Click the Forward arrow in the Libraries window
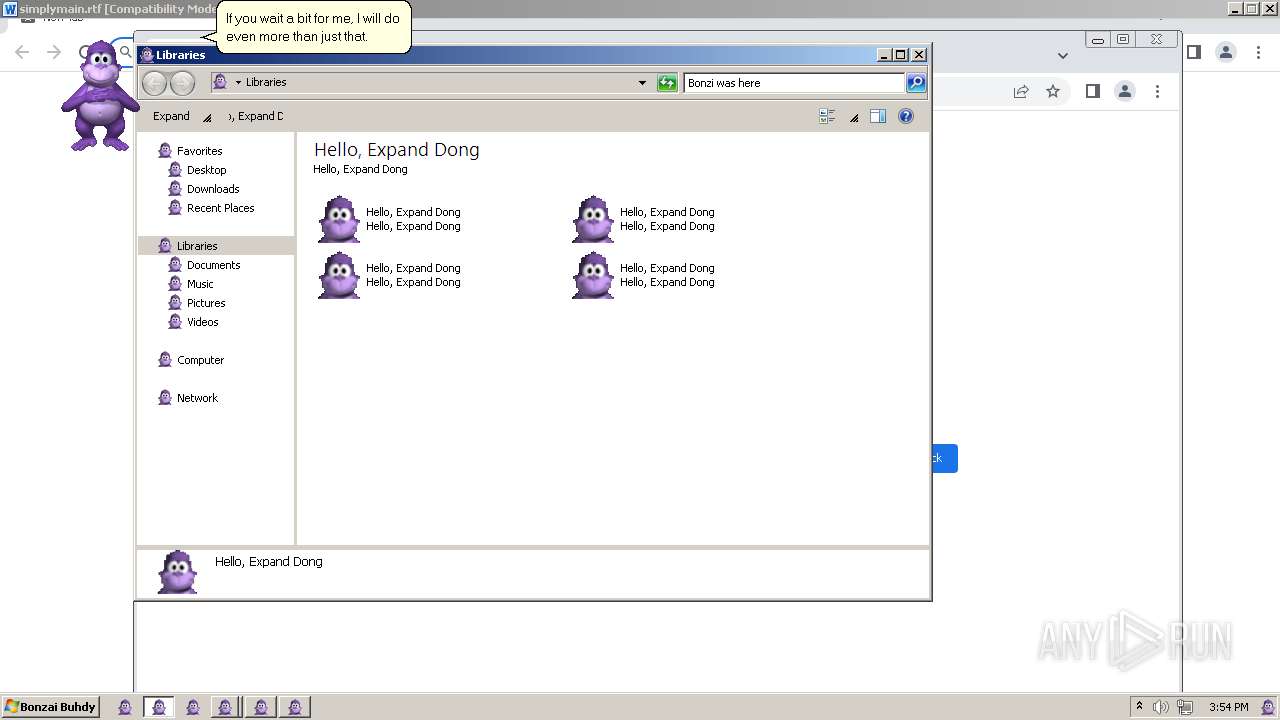The image size is (1280, 720). (x=182, y=83)
